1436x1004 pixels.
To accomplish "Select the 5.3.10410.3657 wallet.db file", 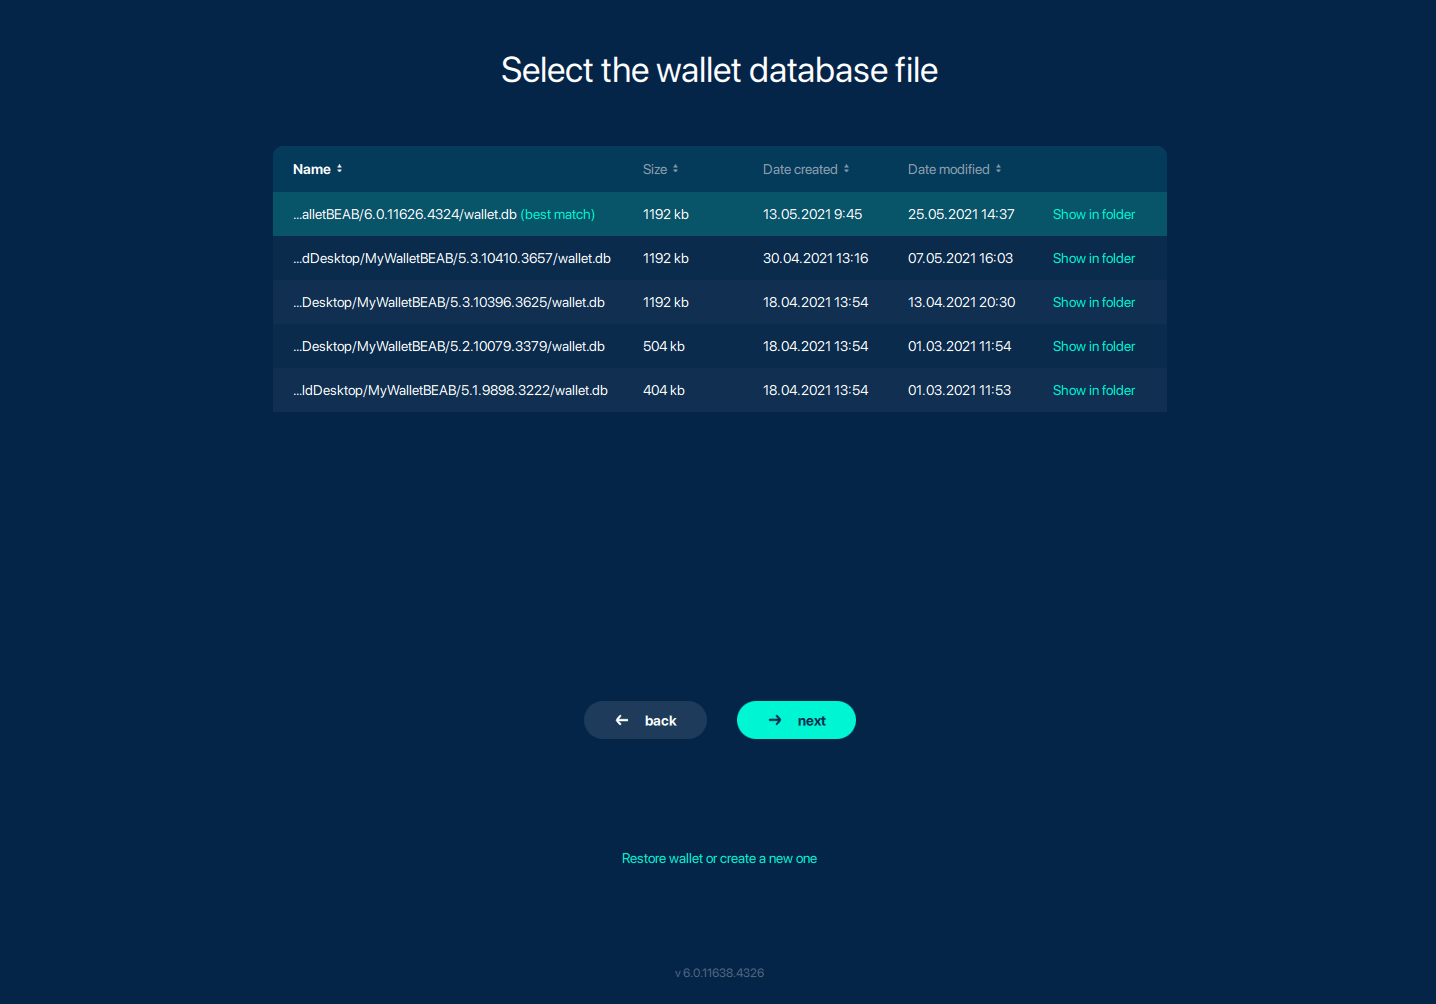I will point(451,258).
